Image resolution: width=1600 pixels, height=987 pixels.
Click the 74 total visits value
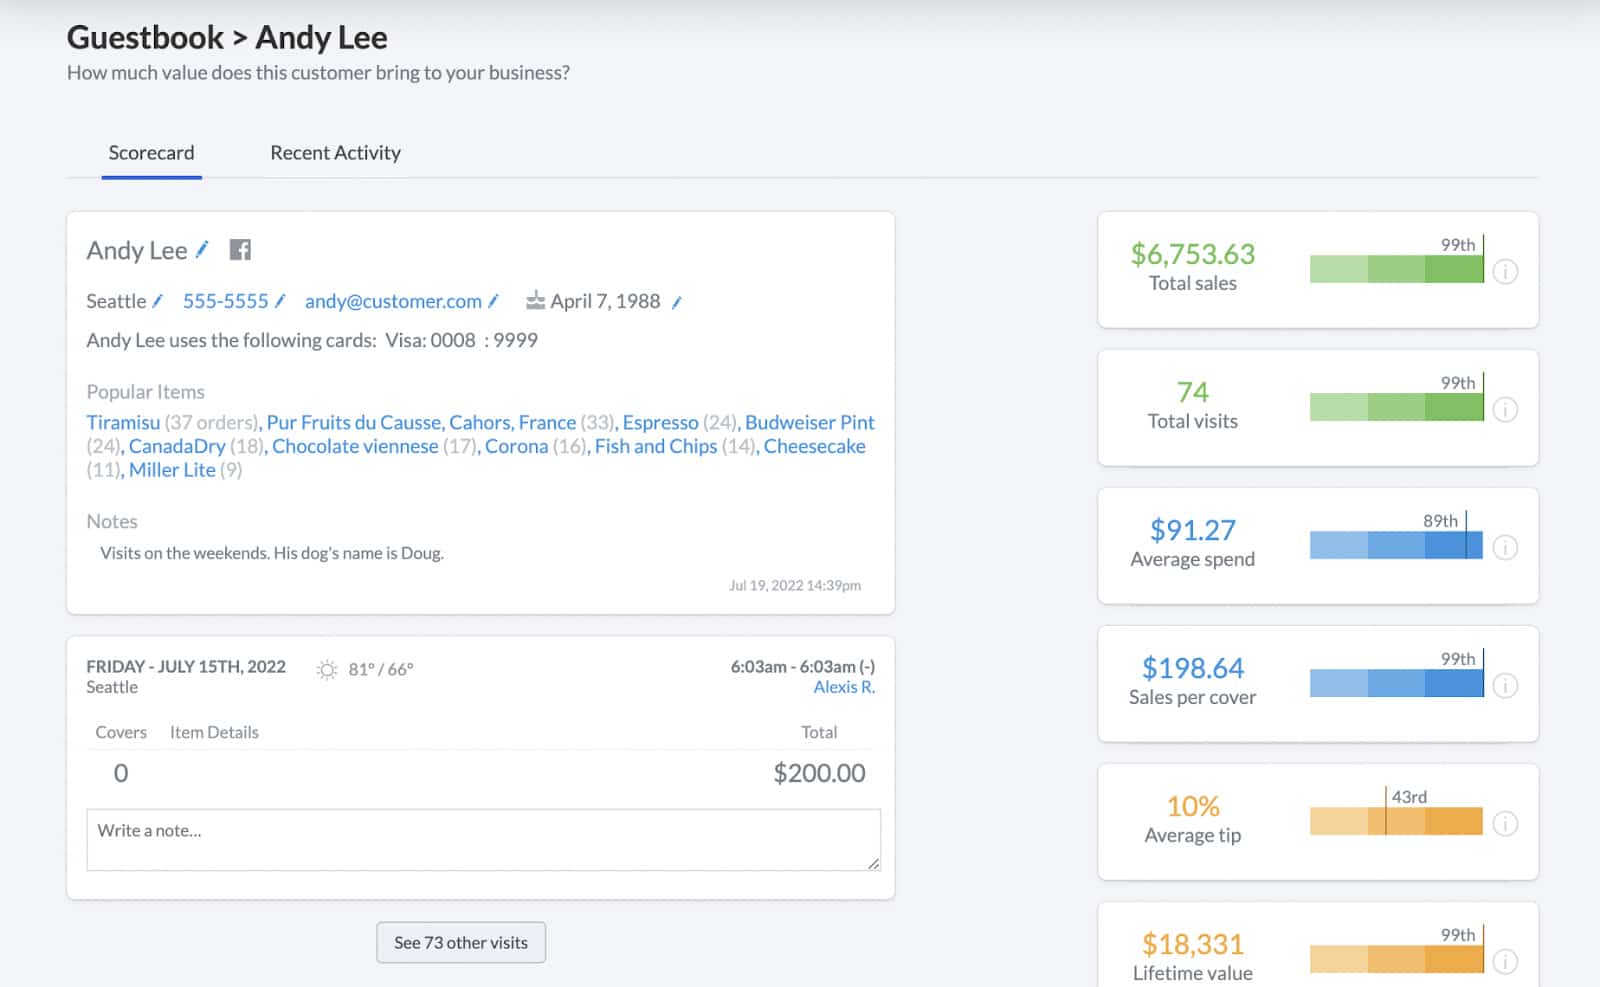click(x=1193, y=392)
